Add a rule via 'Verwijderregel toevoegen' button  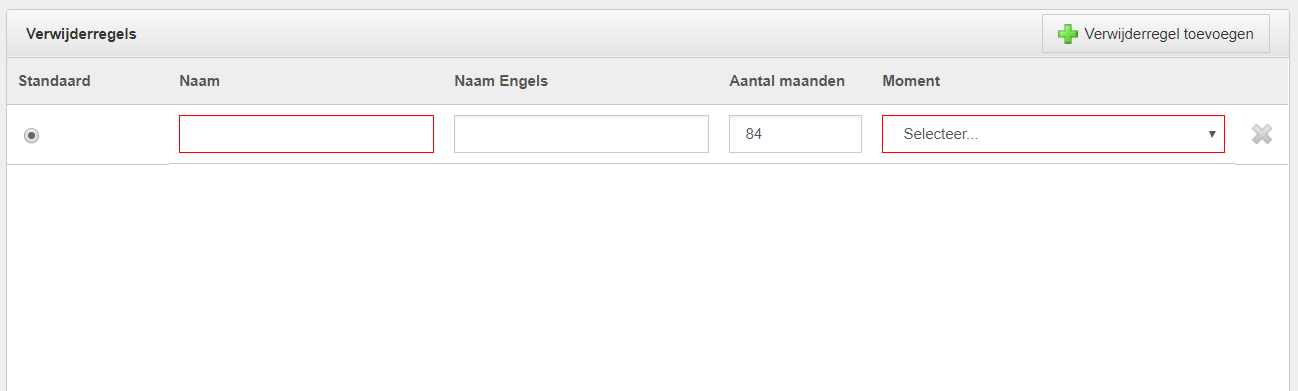point(1155,34)
